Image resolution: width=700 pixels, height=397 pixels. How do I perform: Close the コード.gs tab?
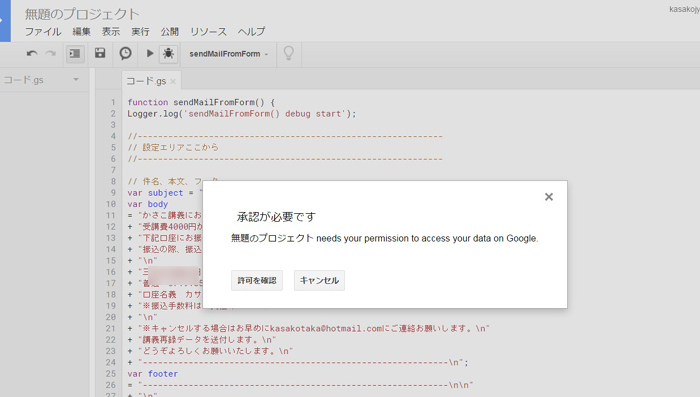tap(173, 81)
